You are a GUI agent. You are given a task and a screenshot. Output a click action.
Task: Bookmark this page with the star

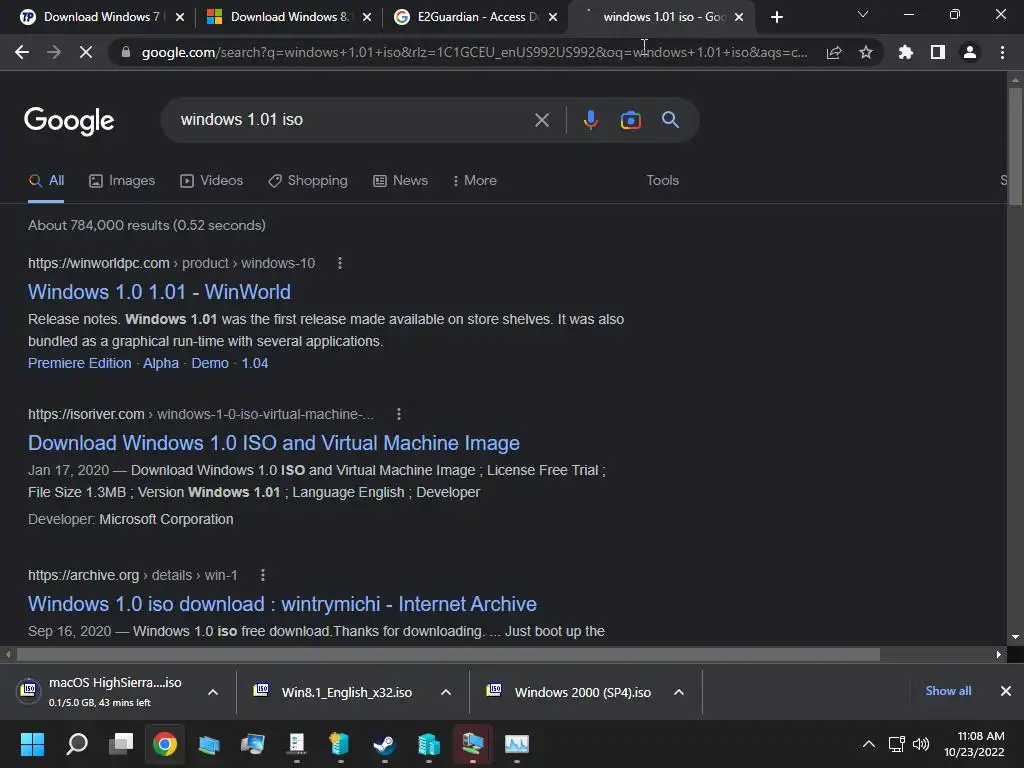(866, 52)
